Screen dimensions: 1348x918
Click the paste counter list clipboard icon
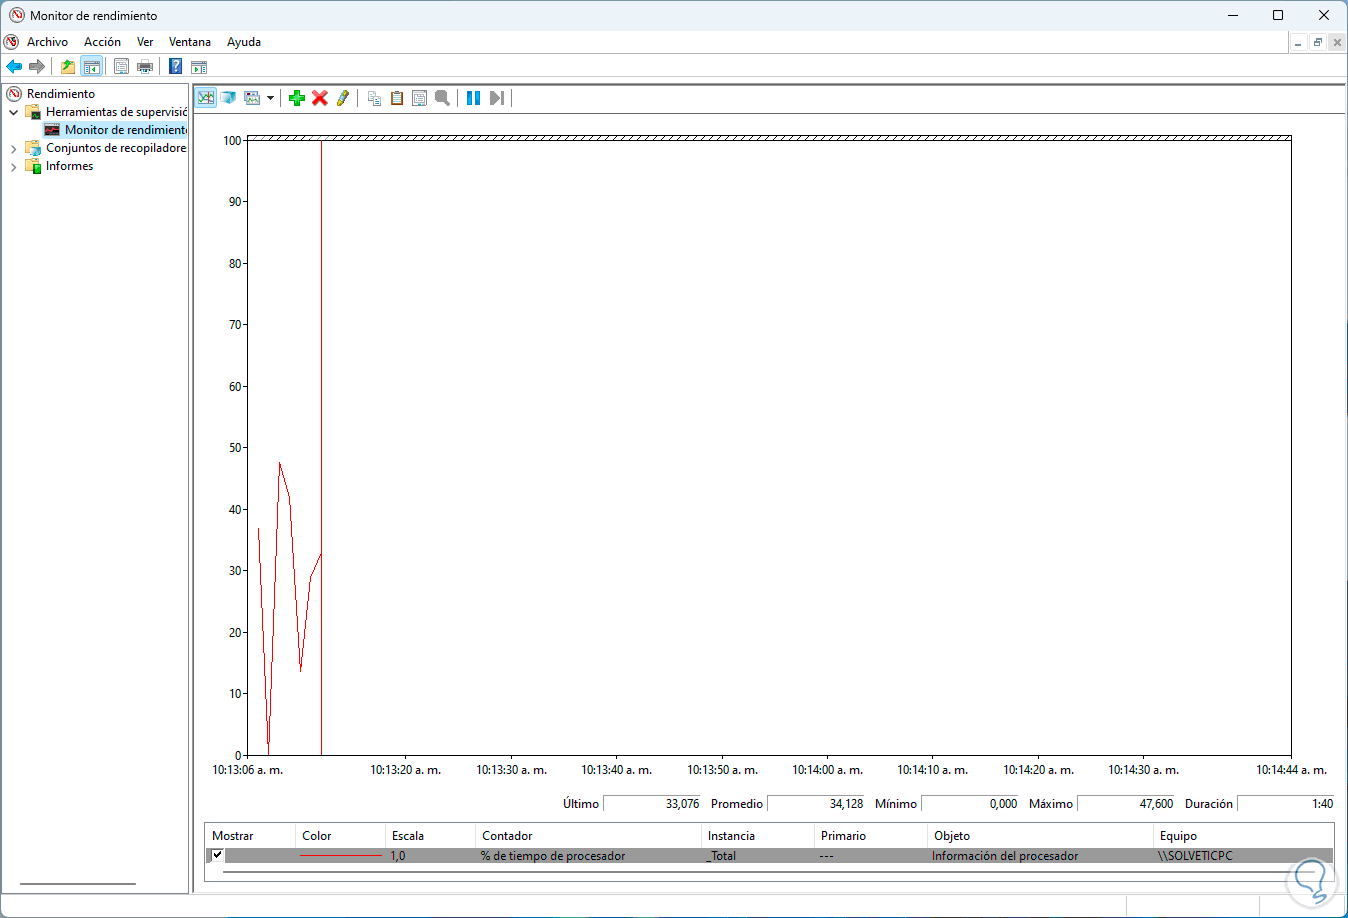click(397, 98)
